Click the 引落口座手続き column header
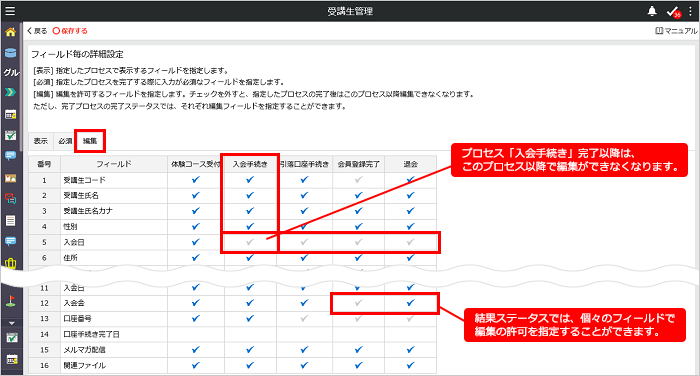Screen dimensions: 700x376 [304, 164]
